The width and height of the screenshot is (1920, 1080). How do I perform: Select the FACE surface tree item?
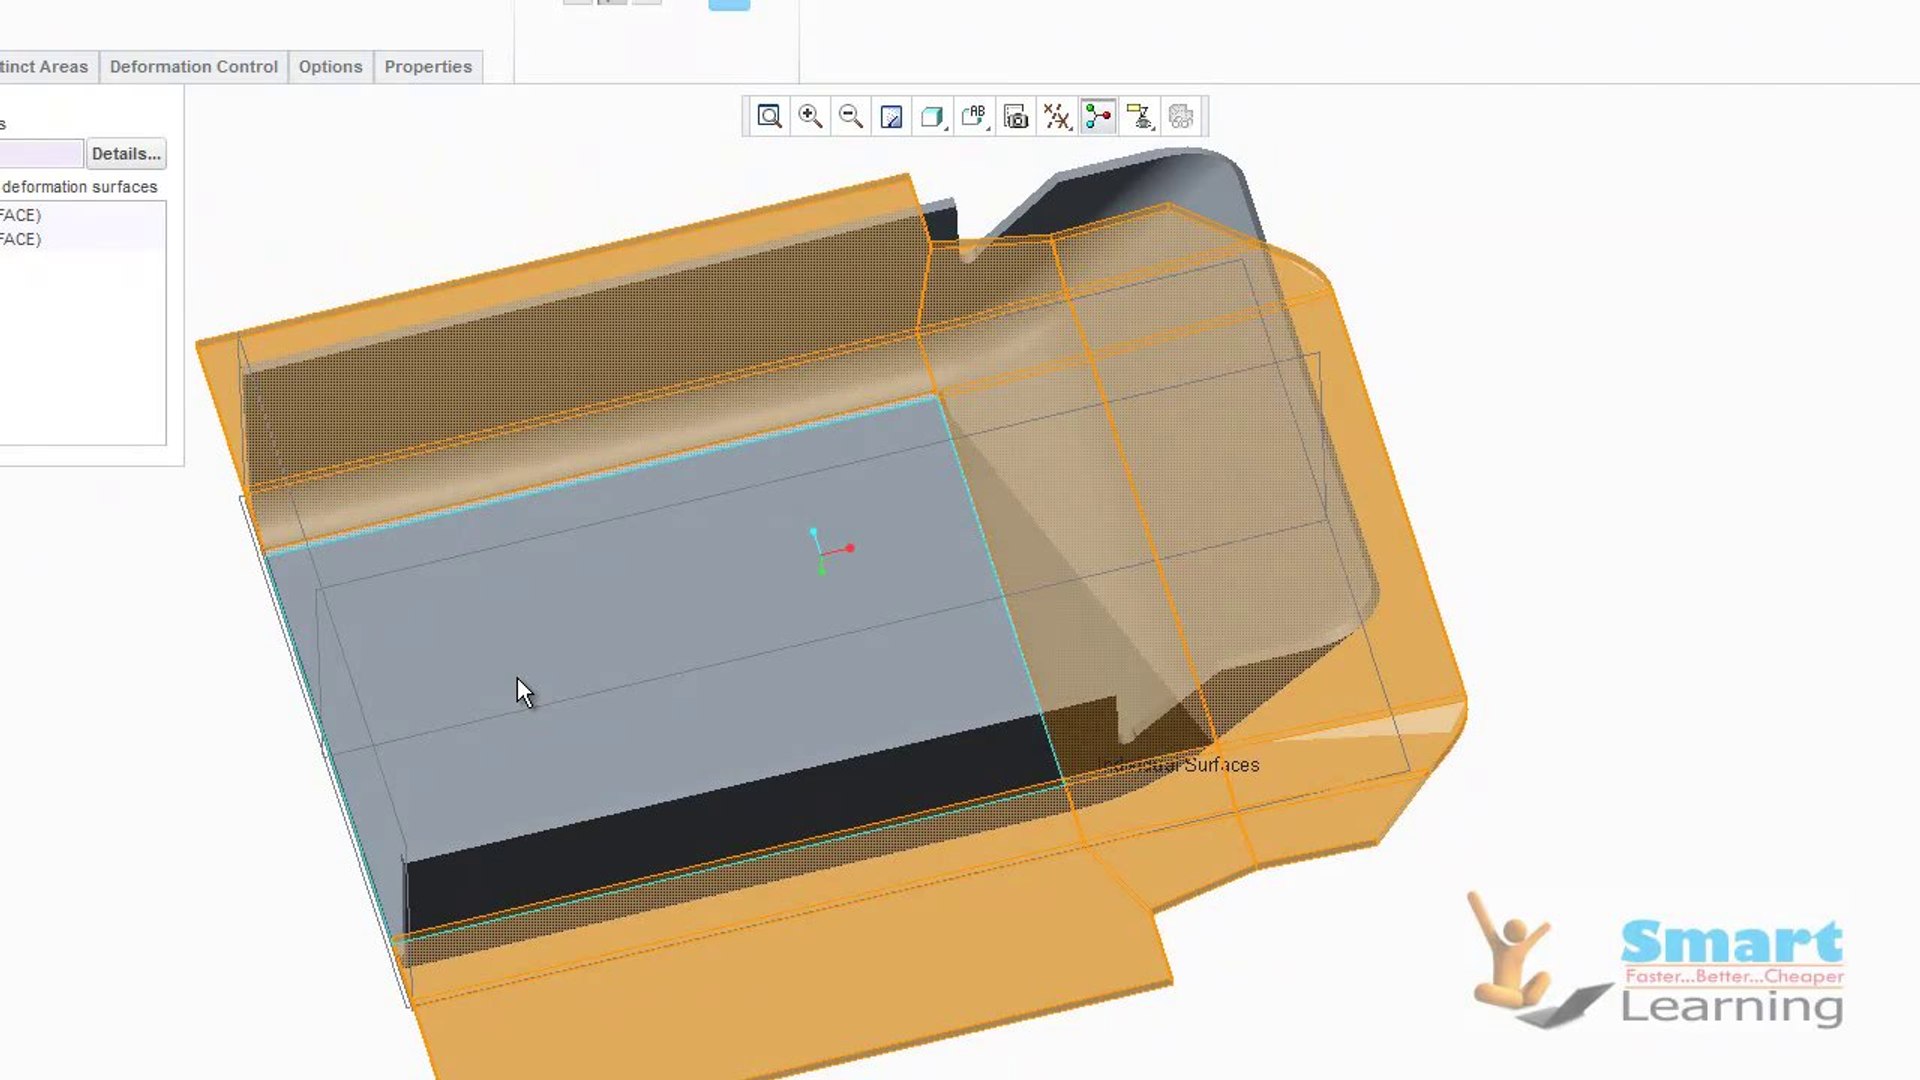coord(20,214)
